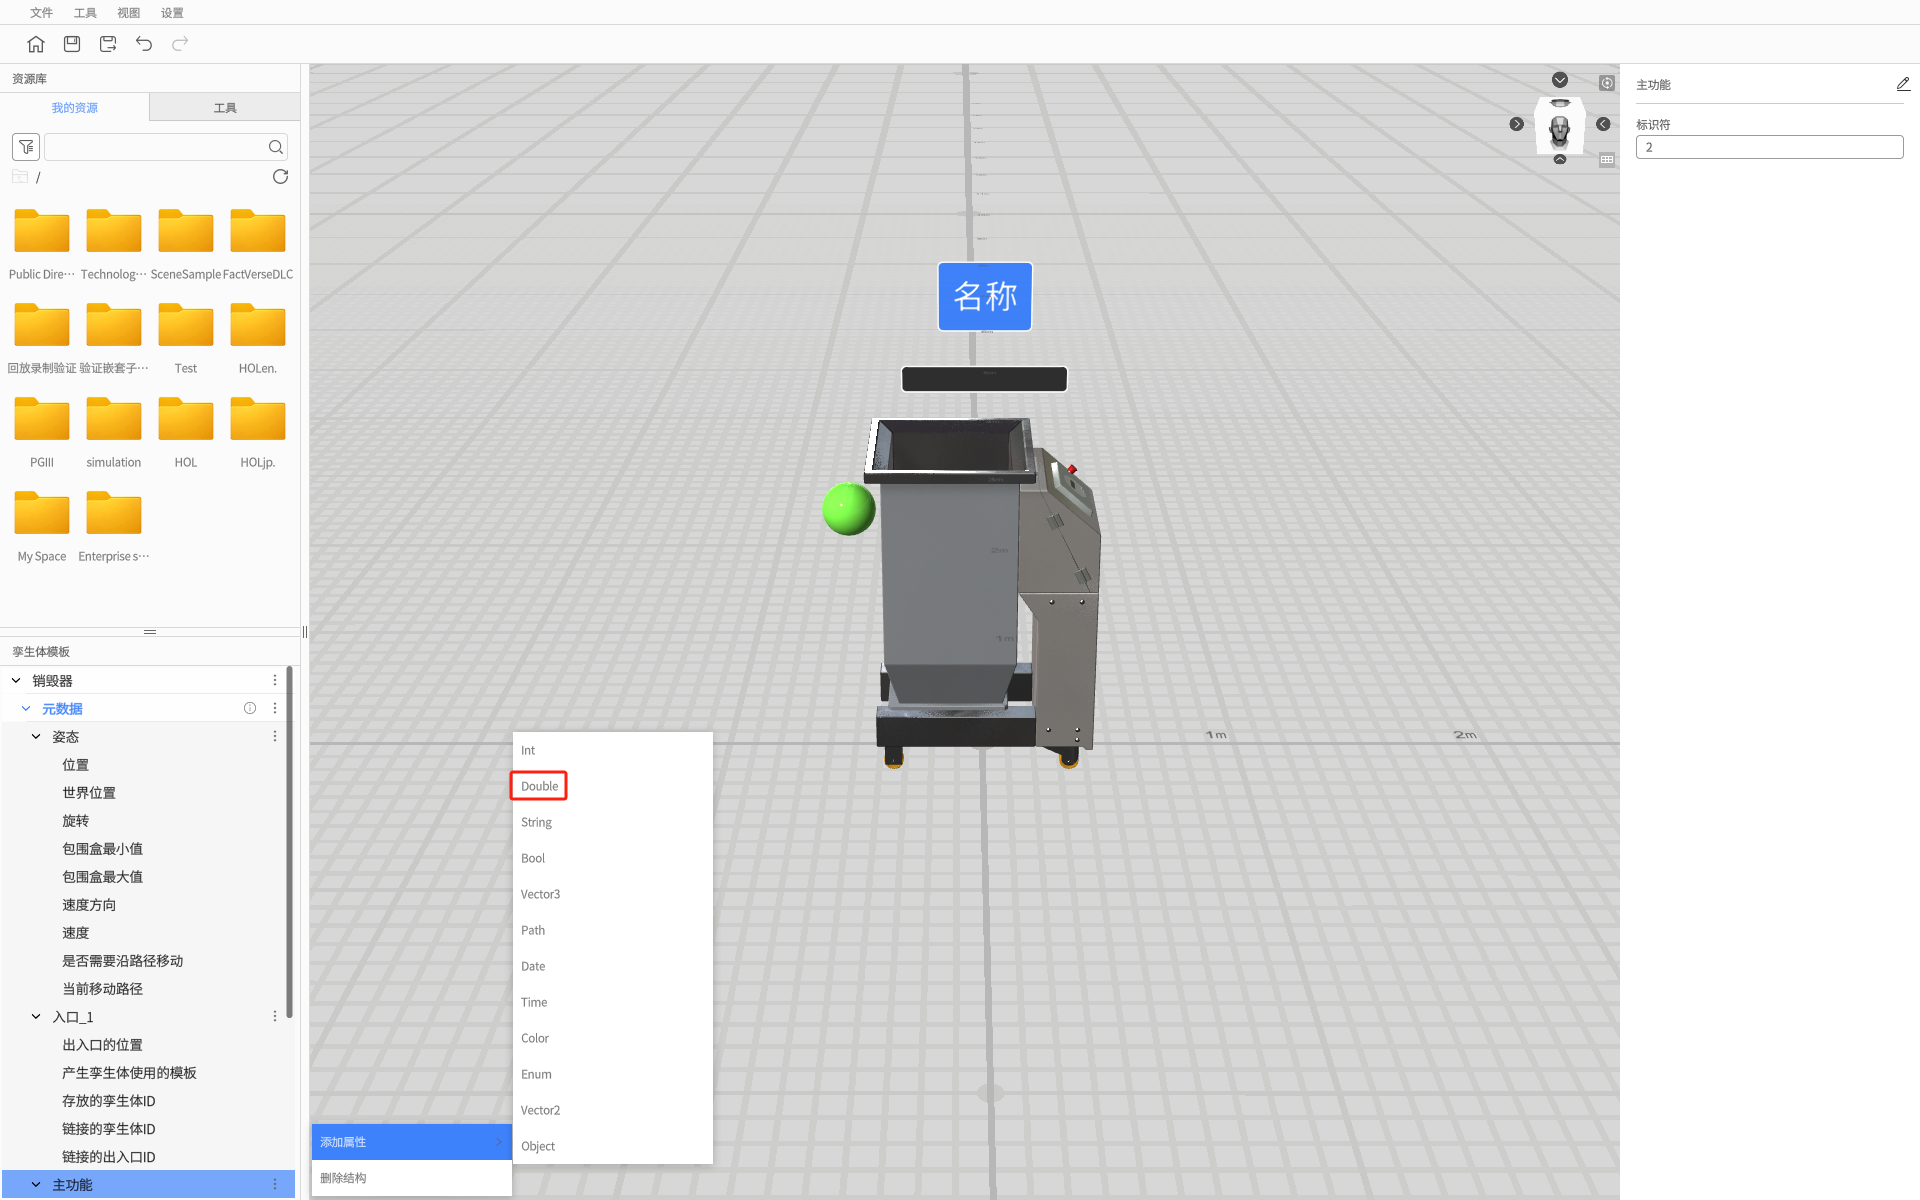Click the reset view icon above view cube
This screenshot has width=1920, height=1200.
coord(1606,83)
